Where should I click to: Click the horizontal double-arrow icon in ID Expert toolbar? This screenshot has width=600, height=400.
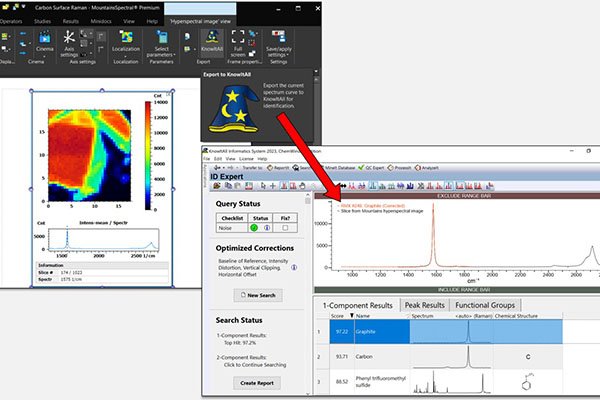click(x=342, y=186)
